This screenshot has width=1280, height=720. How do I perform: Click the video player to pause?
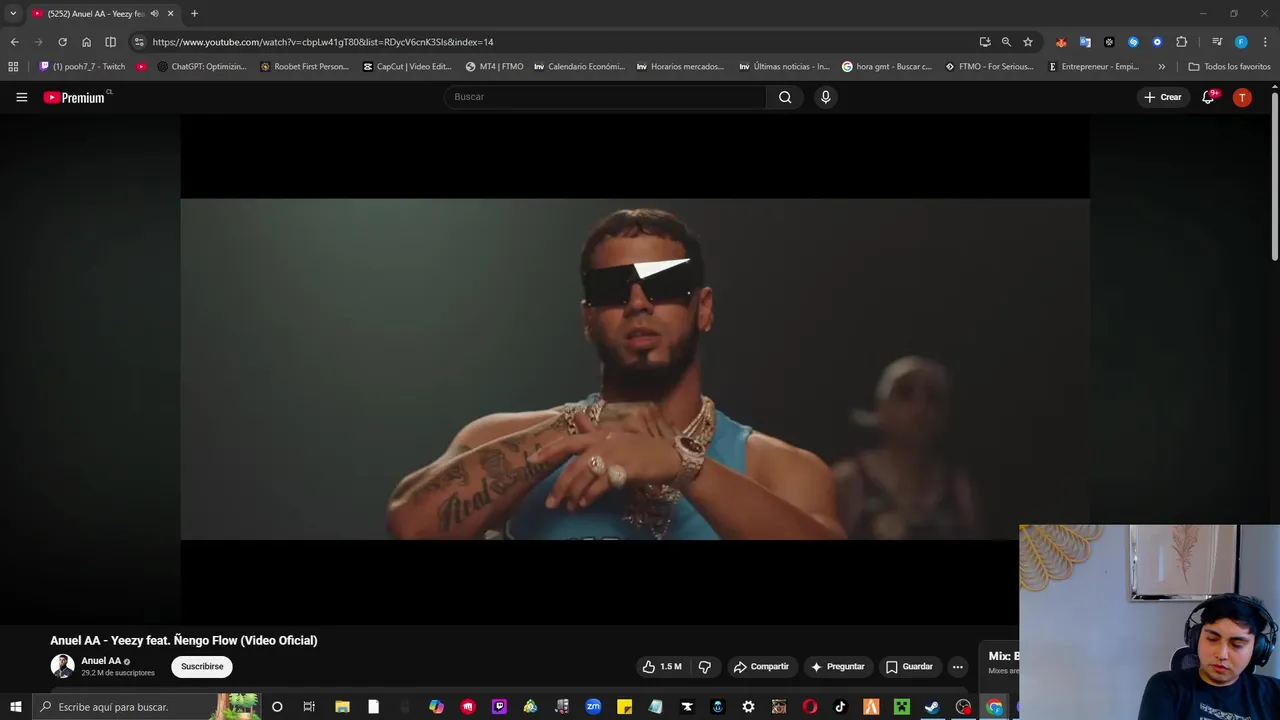[x=635, y=369]
